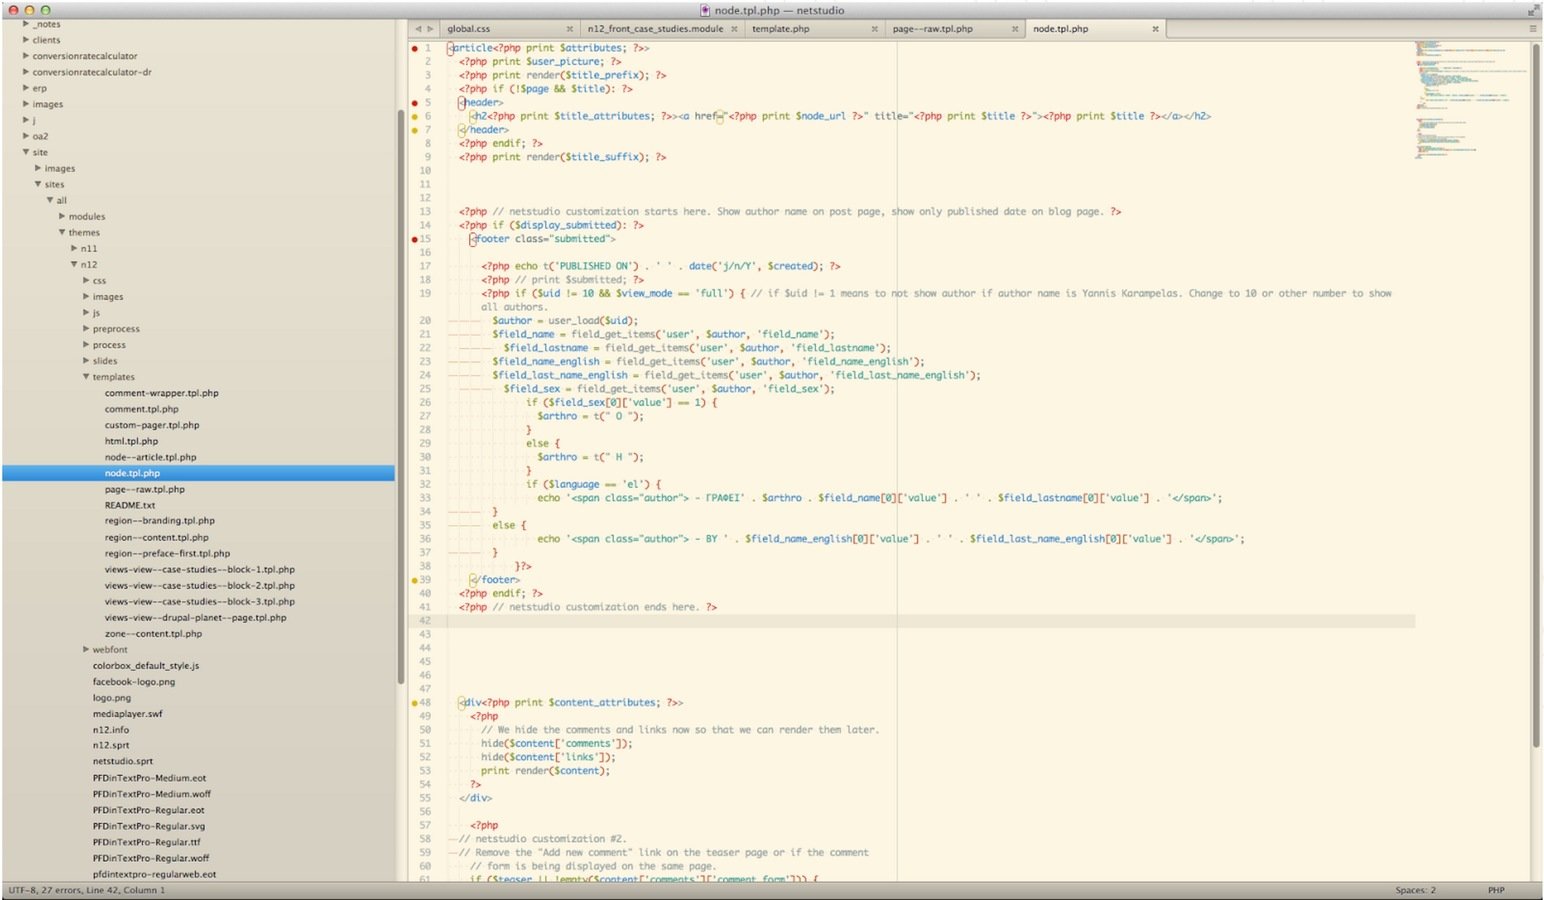Viewport: 1544px width, 900px height.
Task: Click the PHP syntax selector in status bar
Action: [x=1495, y=890]
